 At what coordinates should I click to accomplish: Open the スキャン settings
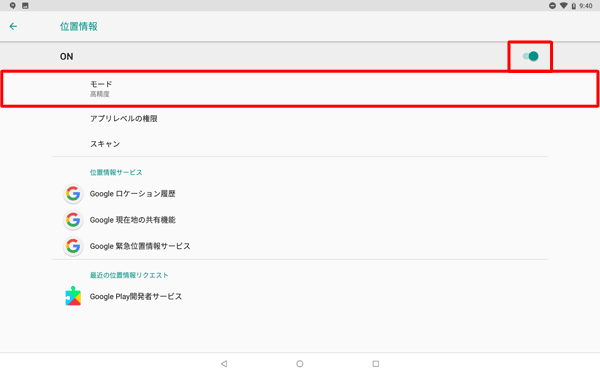[x=300, y=144]
